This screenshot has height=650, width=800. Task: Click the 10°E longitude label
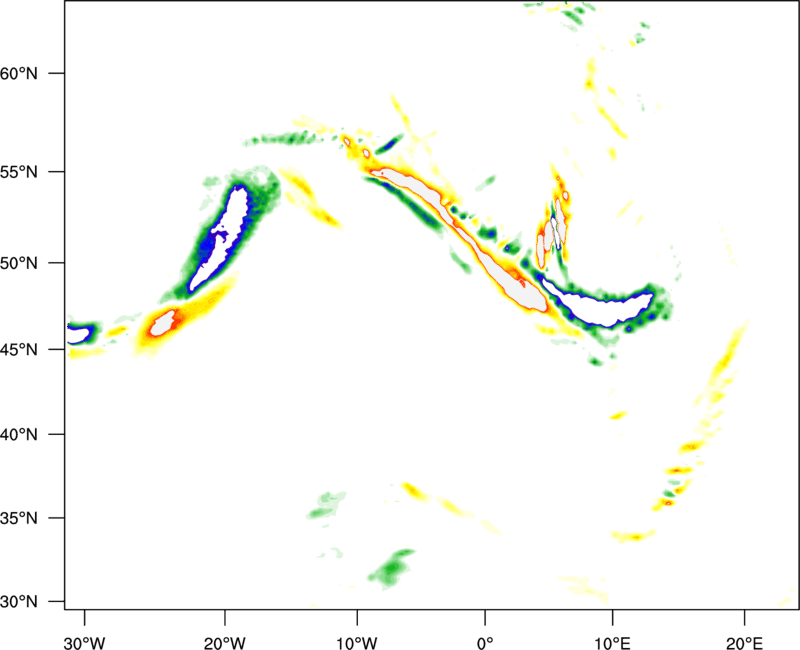pos(612,643)
